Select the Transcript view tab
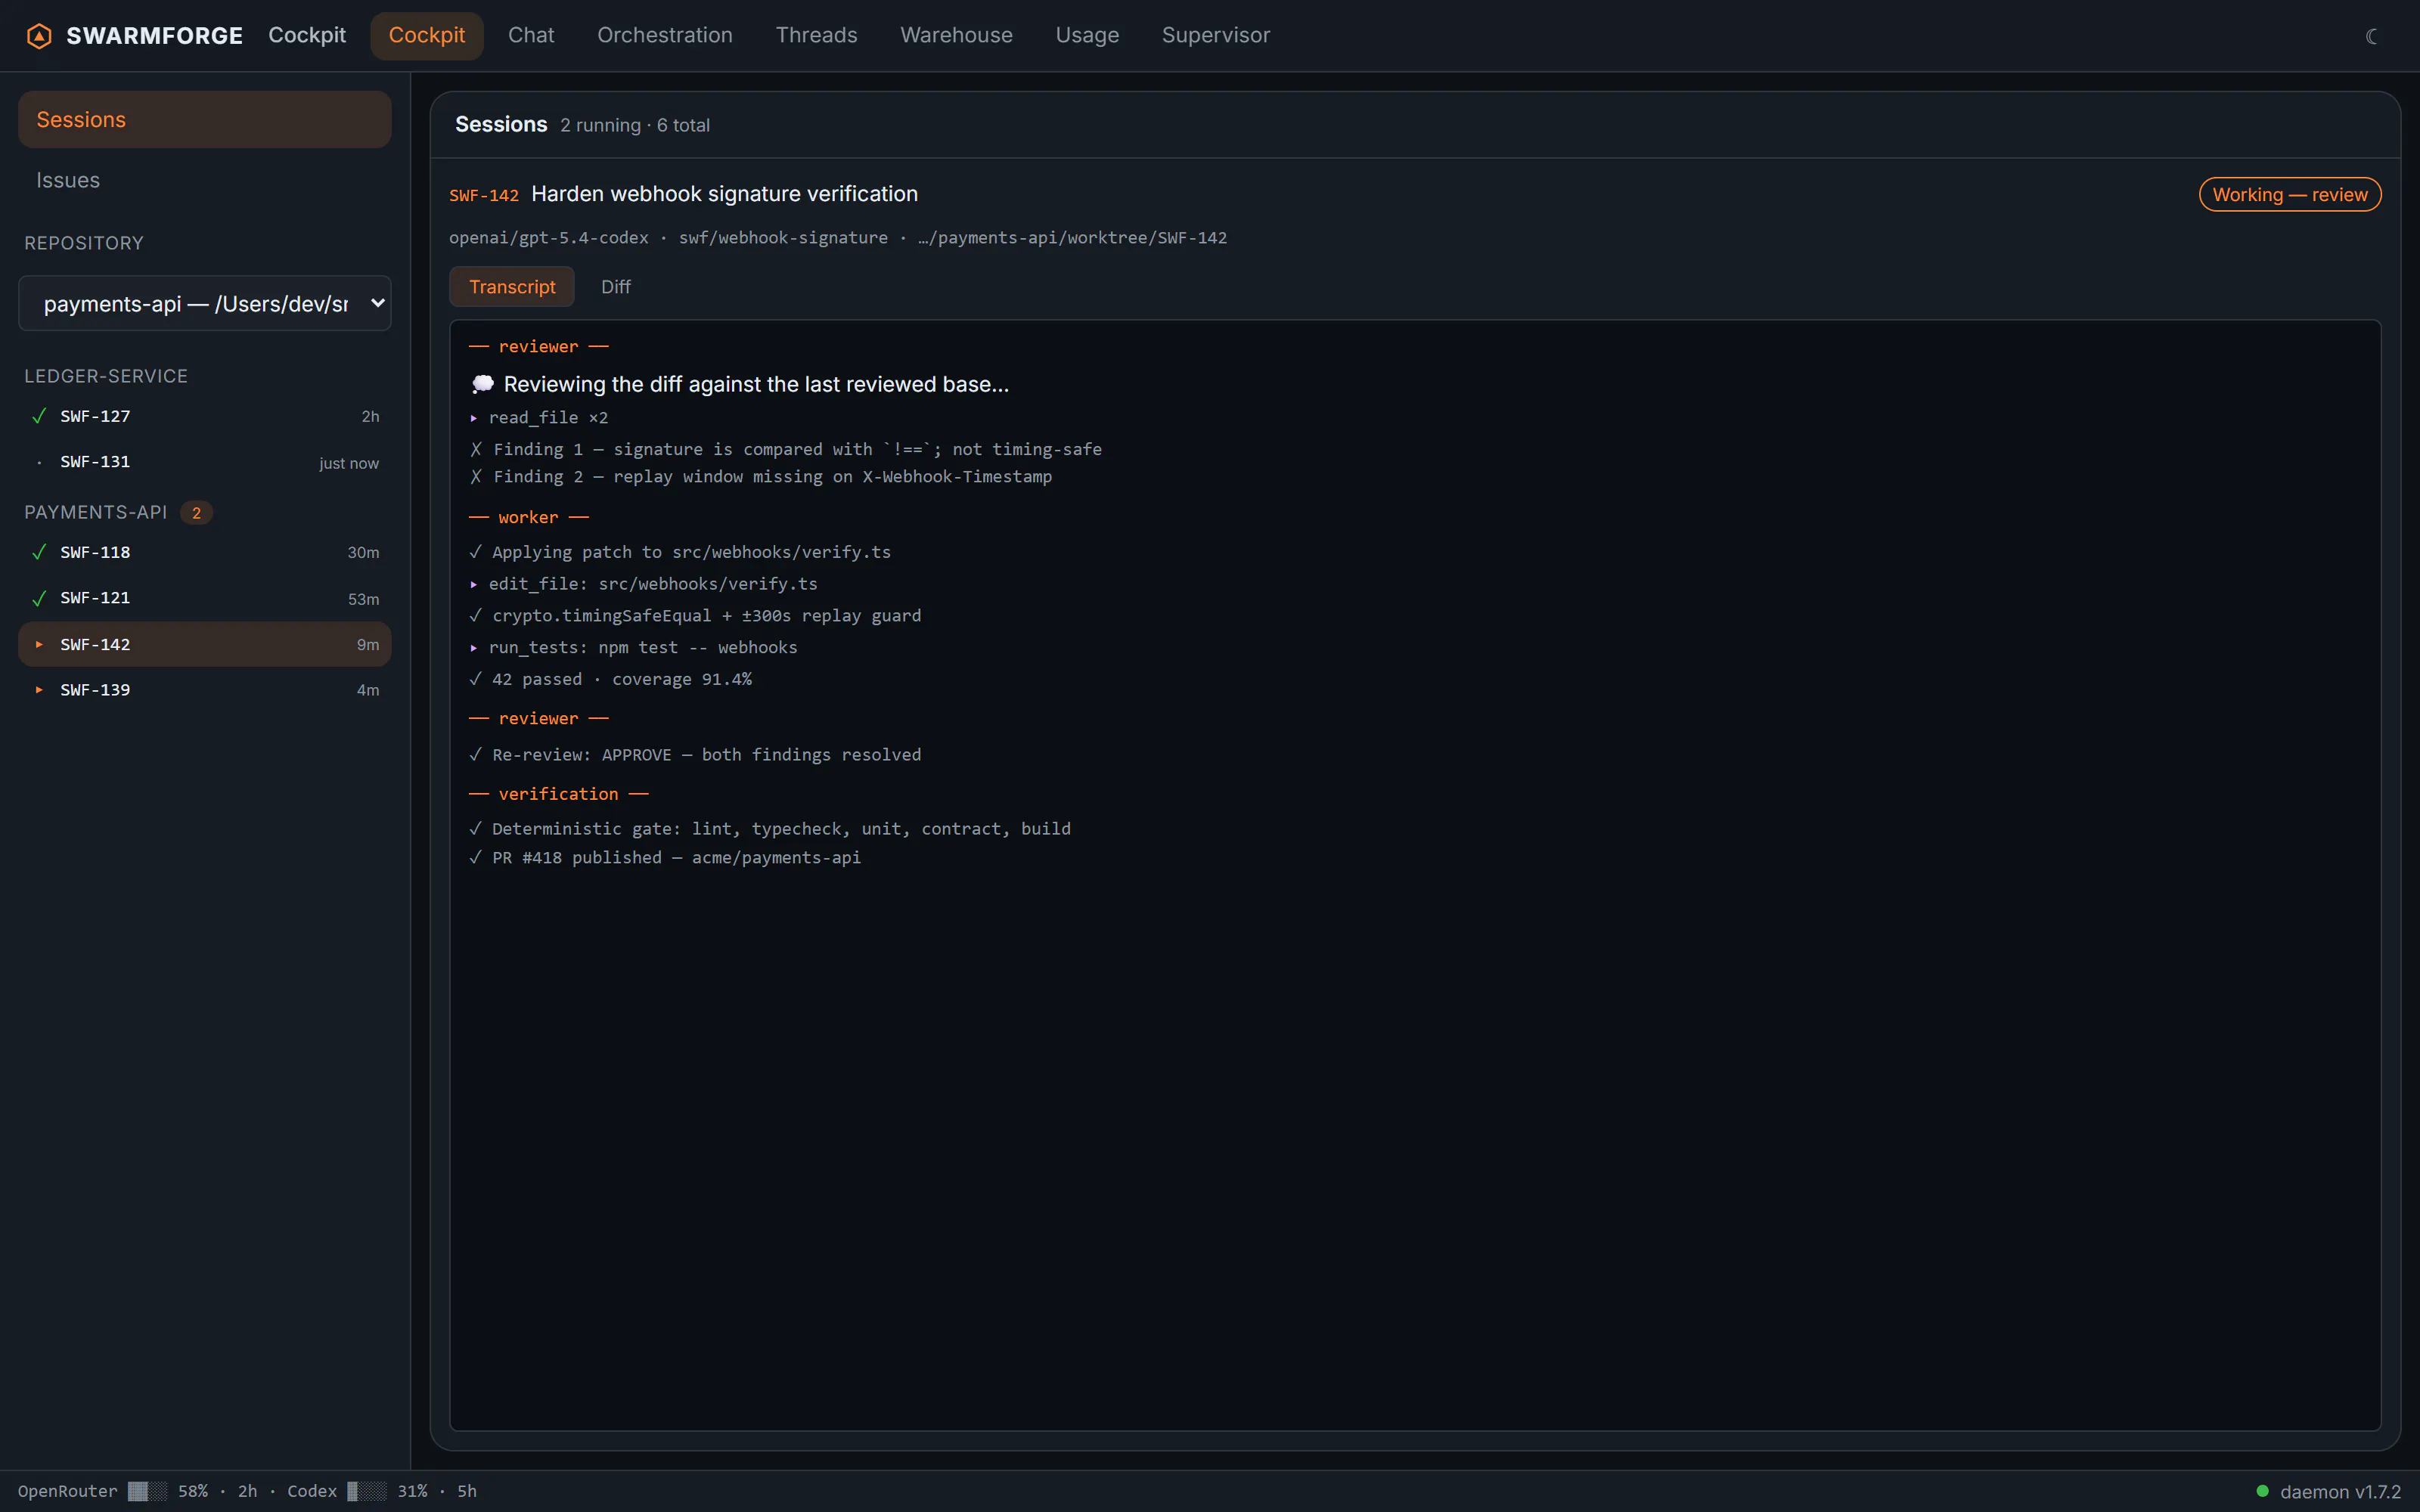2420x1512 pixels. point(512,287)
